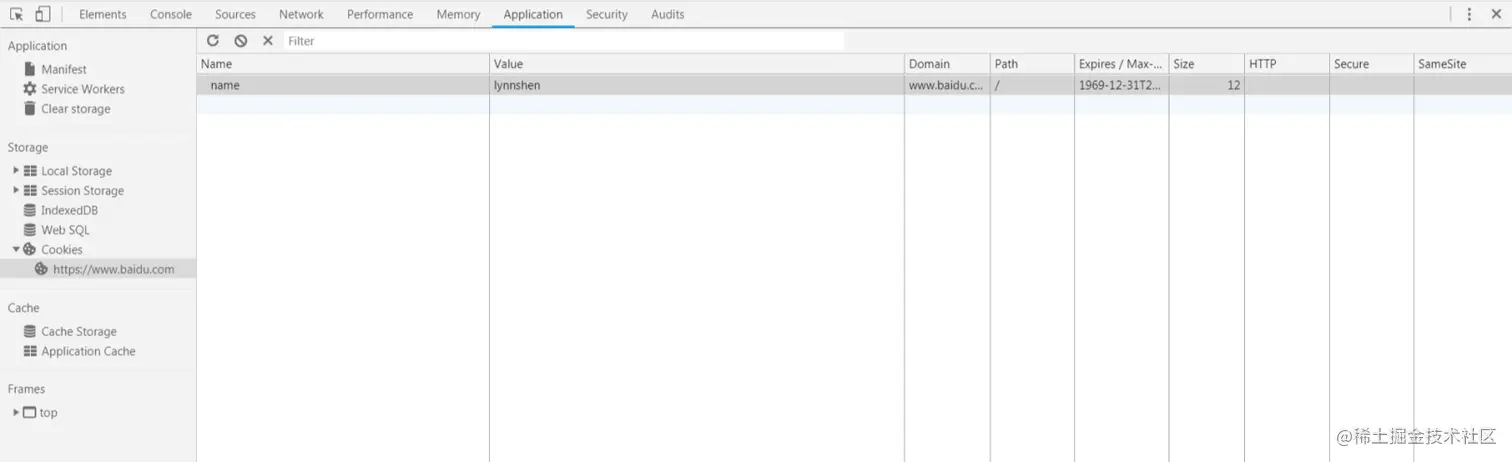Sort by the Value column header
1512x462 pixels.
pos(697,64)
